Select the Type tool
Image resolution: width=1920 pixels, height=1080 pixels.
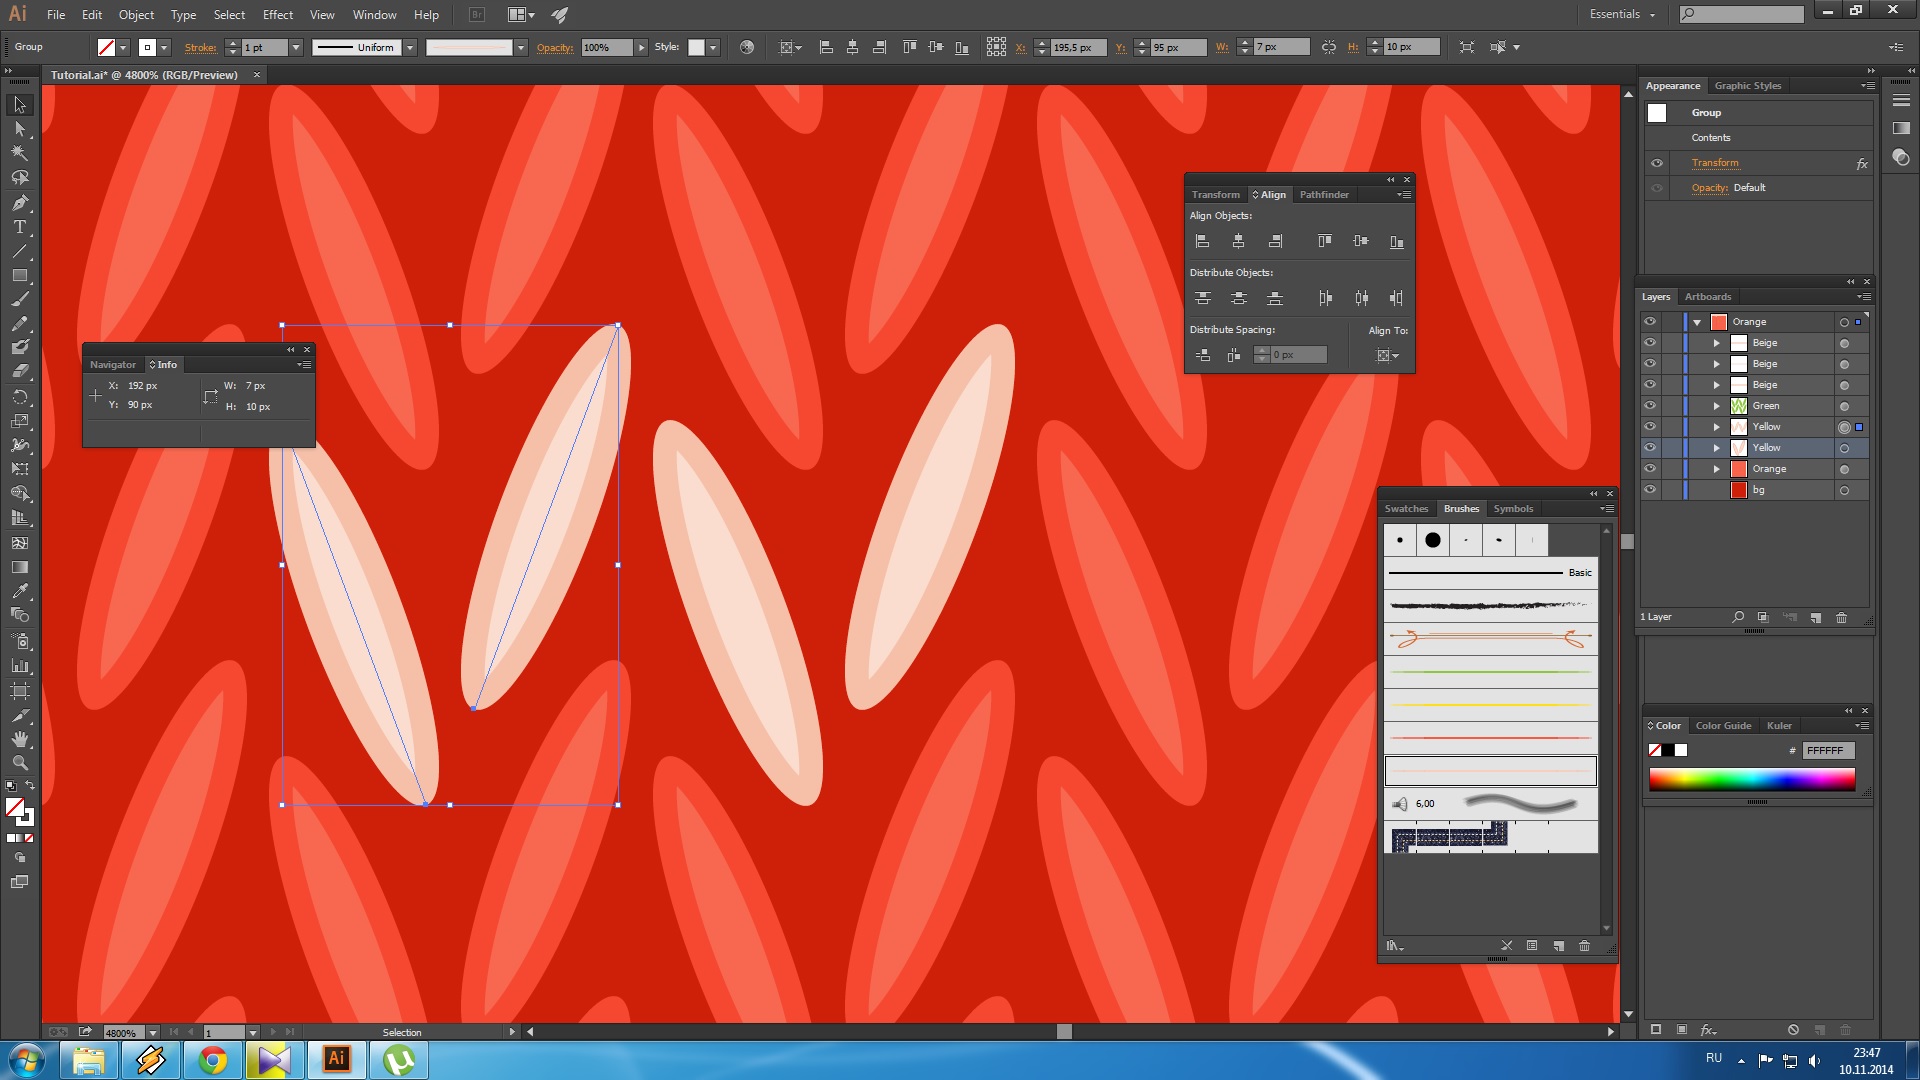coord(19,227)
